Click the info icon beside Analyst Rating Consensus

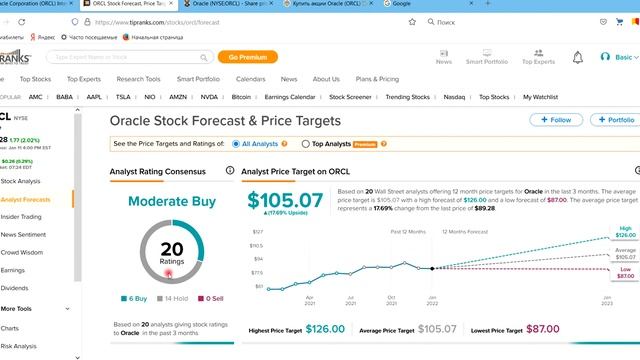pyautogui.click(x=230, y=170)
